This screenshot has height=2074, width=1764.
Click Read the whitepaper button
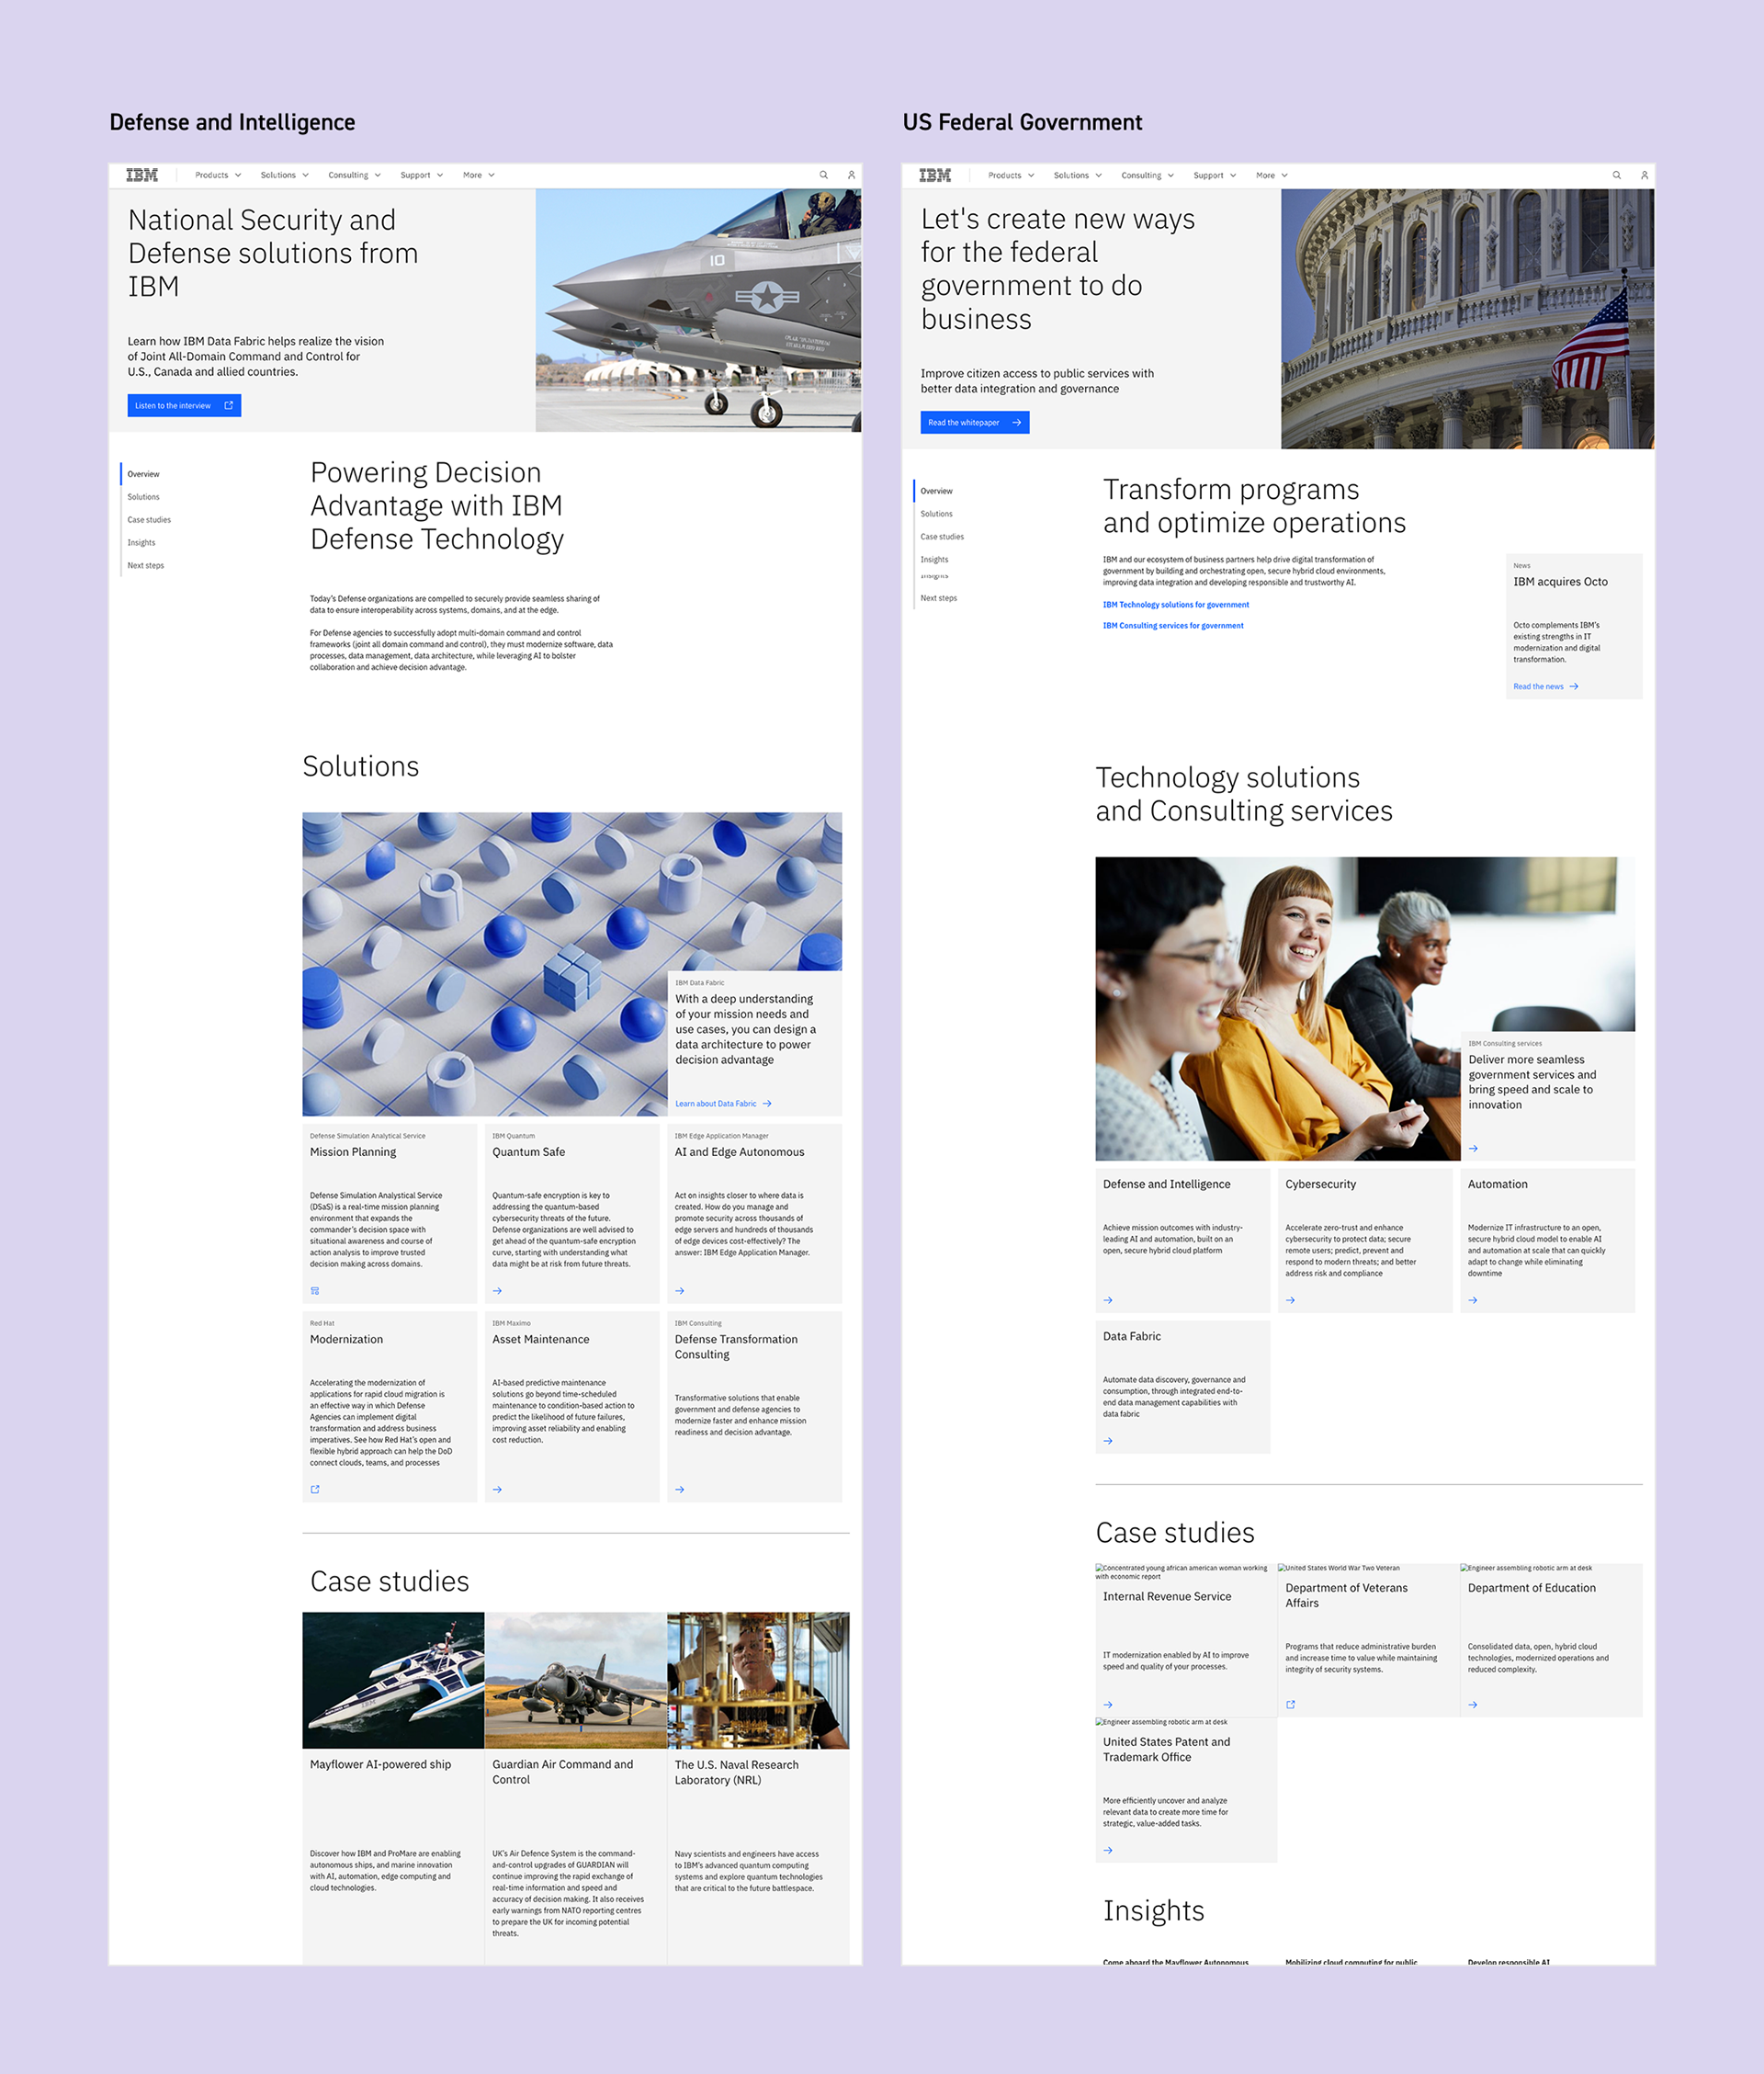(x=974, y=422)
